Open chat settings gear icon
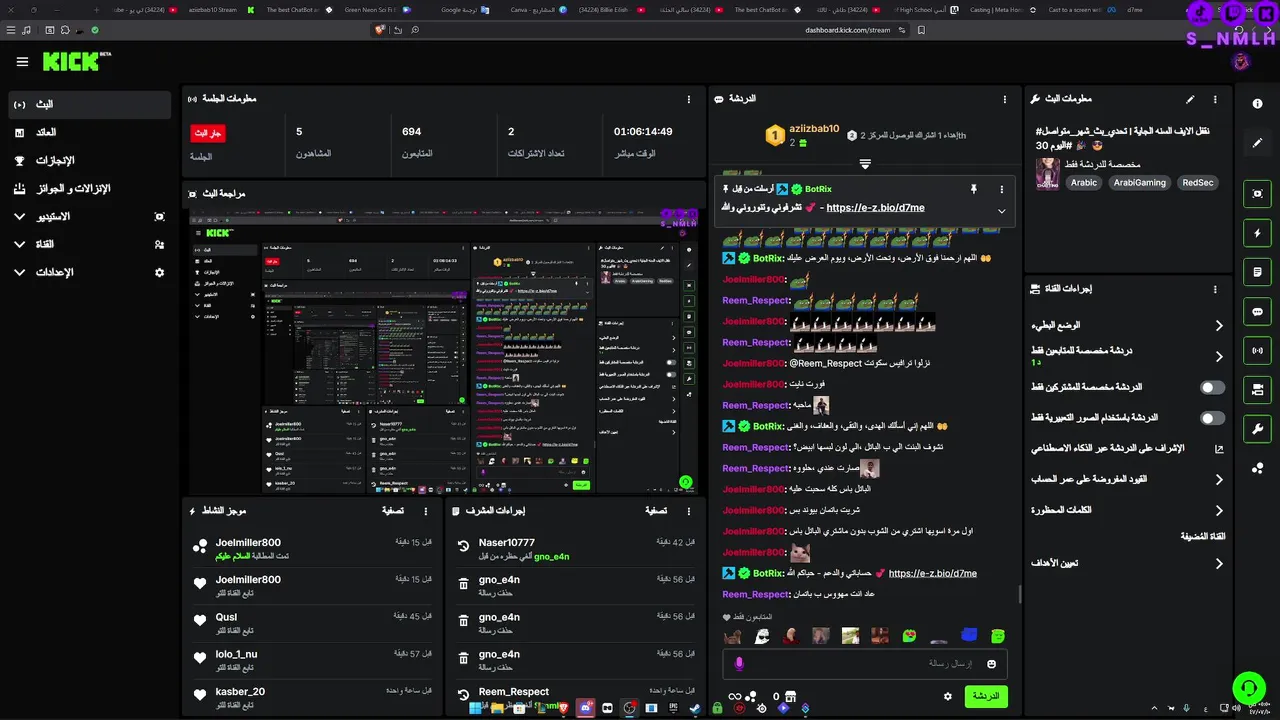 [x=948, y=696]
